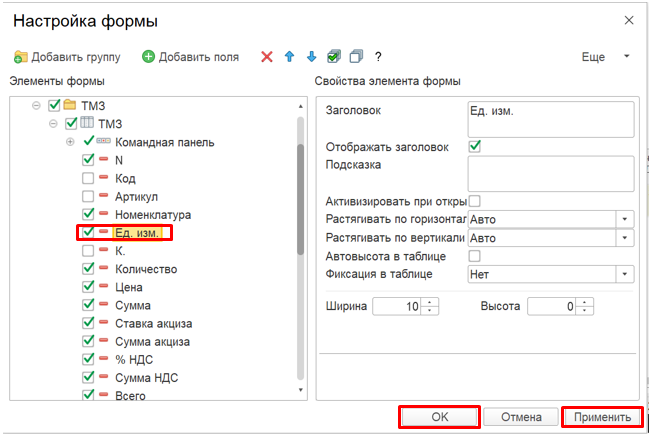Collapse the ТМЗ table node
This screenshot has width=655, height=438.
click(53, 124)
